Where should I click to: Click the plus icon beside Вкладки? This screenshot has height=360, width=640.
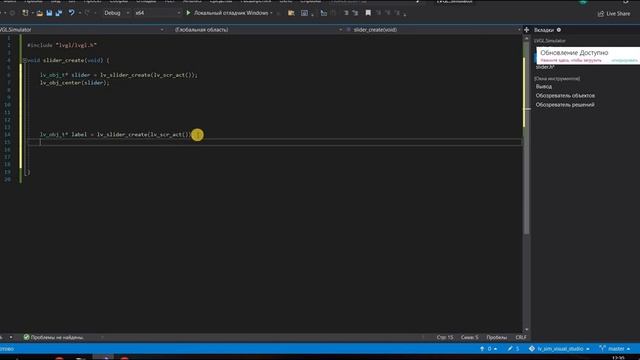(527, 30)
